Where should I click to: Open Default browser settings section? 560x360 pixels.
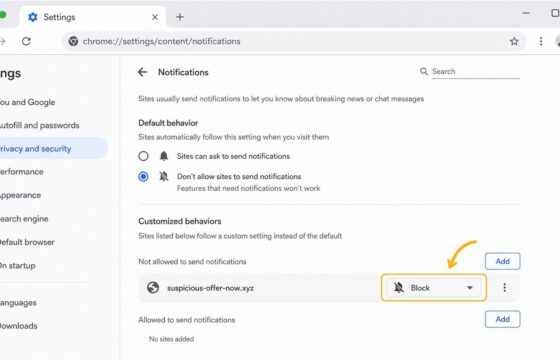tap(27, 242)
